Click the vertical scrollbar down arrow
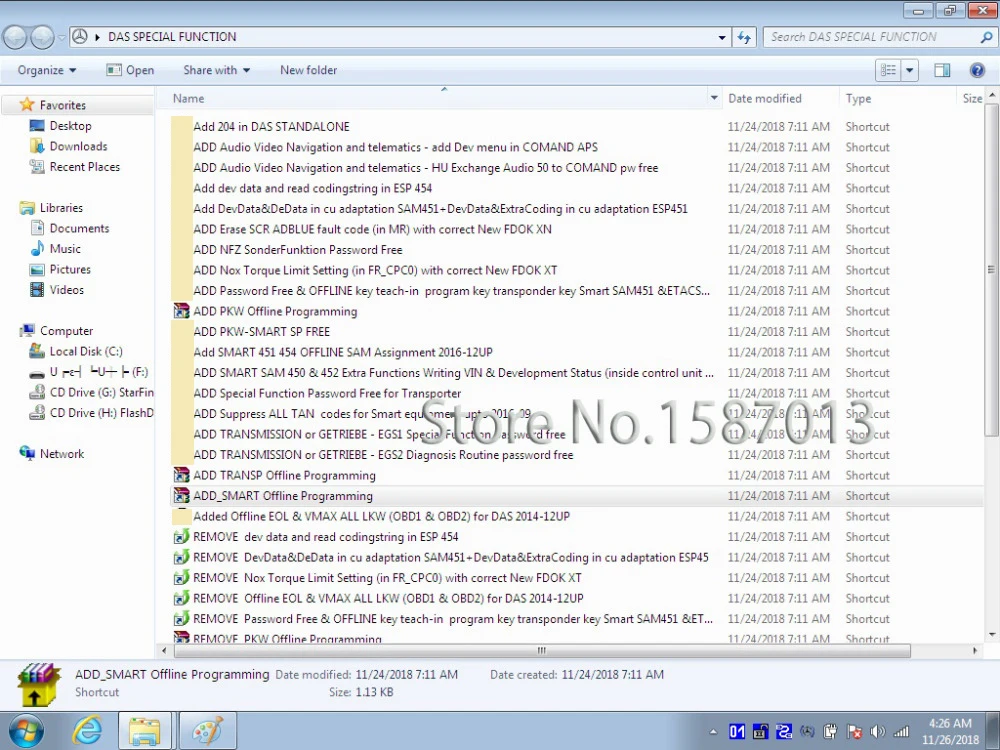The width and height of the screenshot is (1000, 750). pos(992,635)
